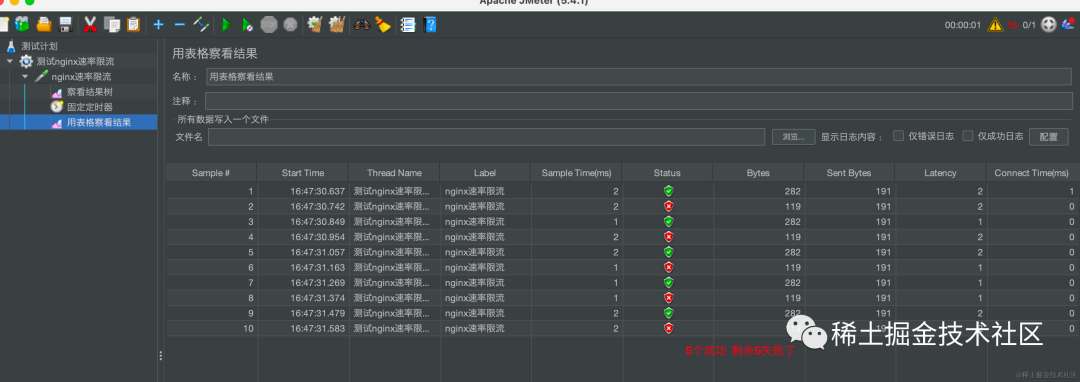1080x382 pixels.
Task: Collapse the 测试nginx速率限流 thread group
Action: tap(10, 61)
